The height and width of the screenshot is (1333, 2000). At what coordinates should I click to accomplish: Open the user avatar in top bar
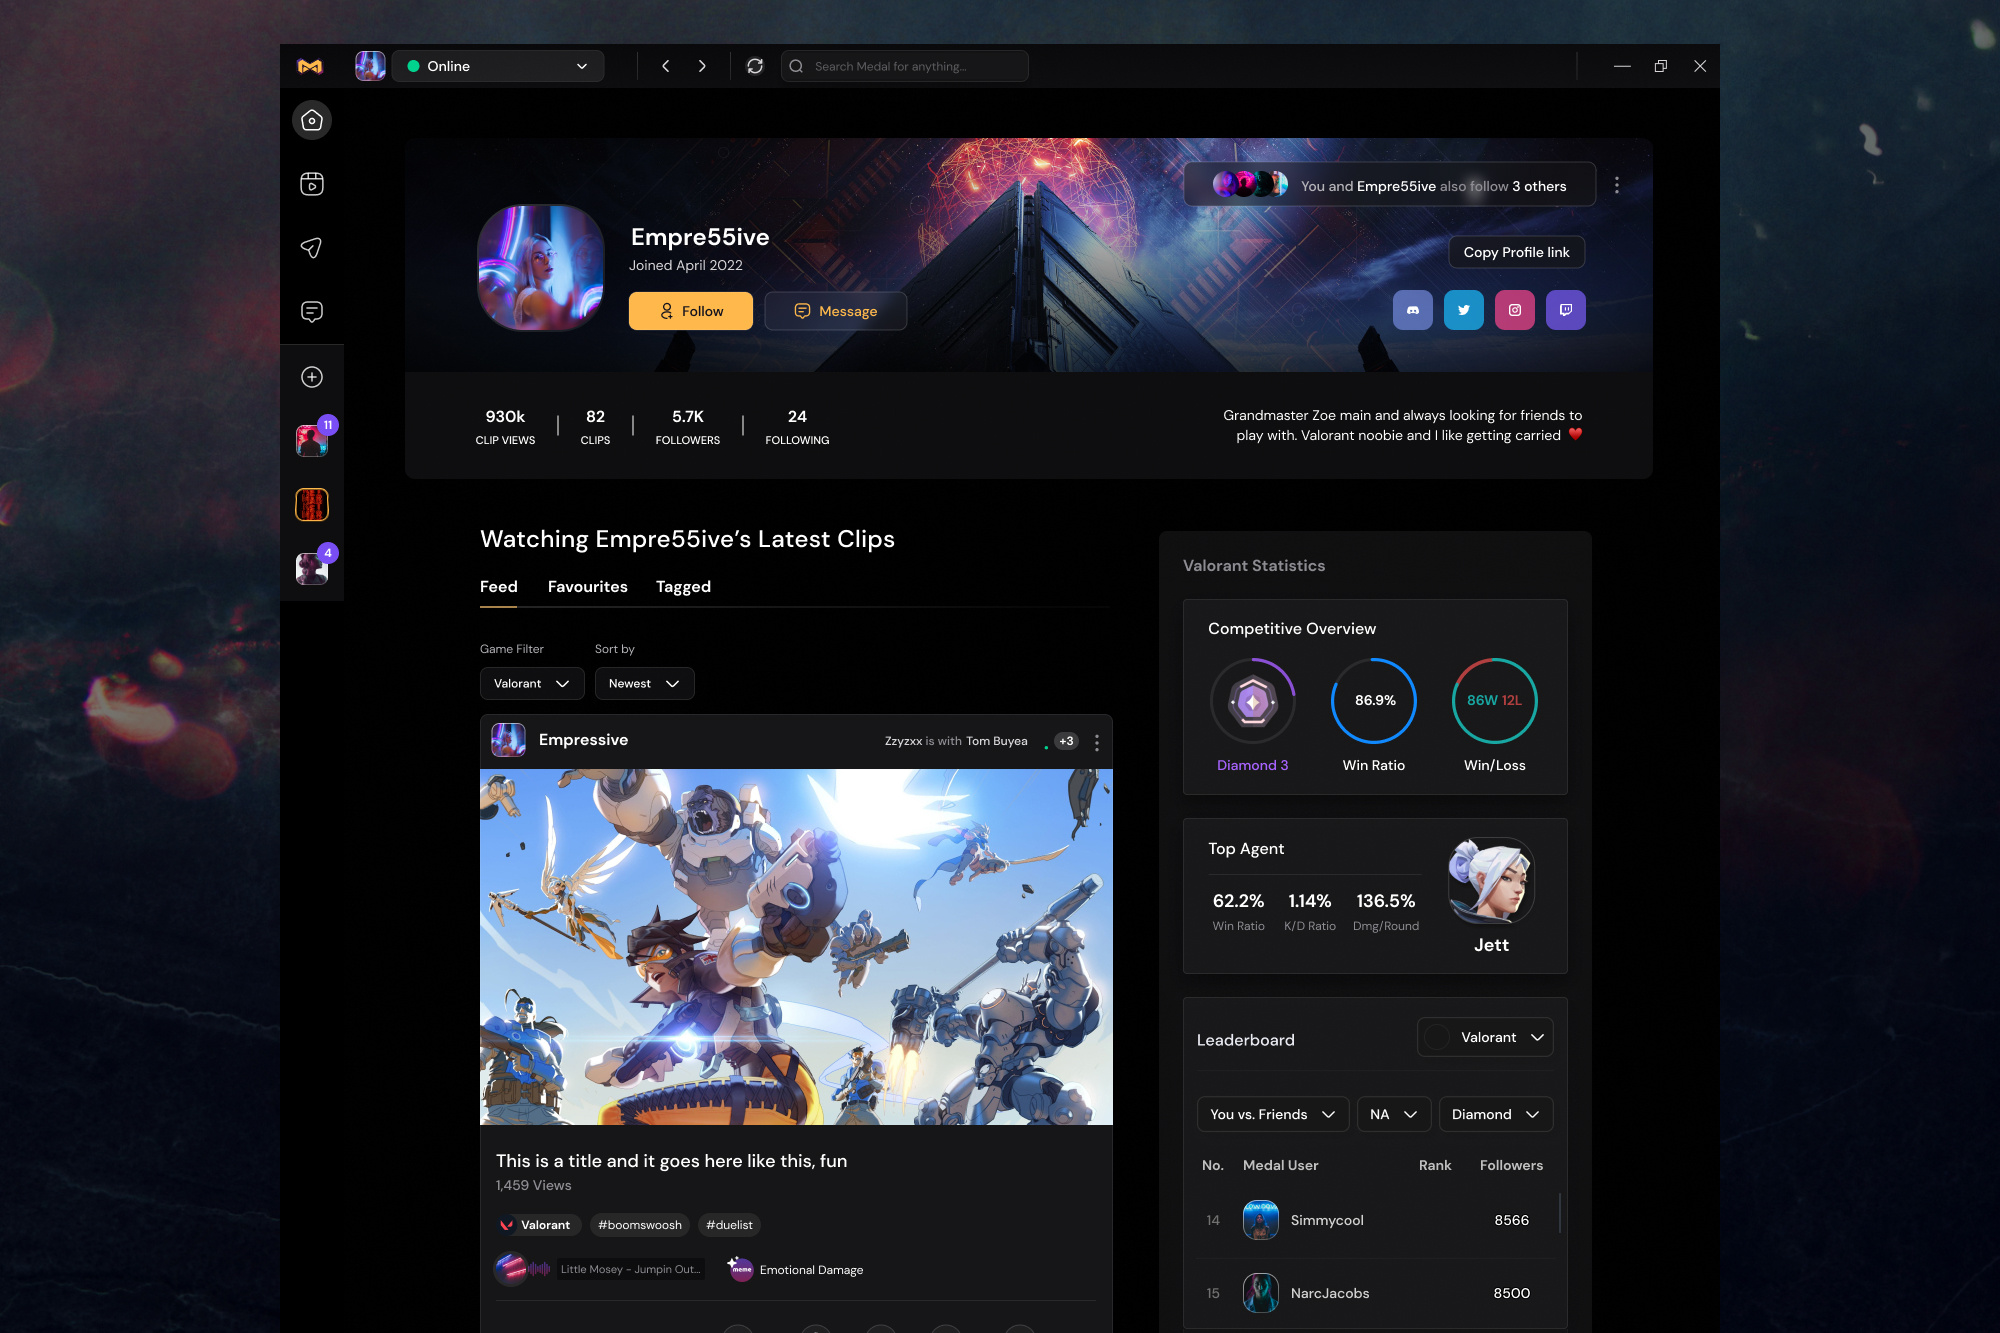[370, 66]
